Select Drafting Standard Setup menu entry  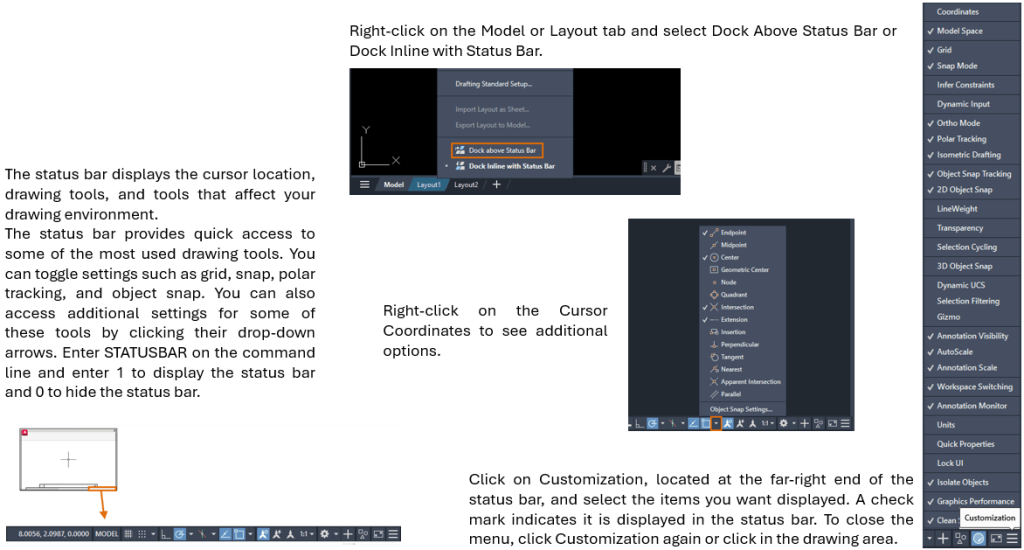click(493, 84)
